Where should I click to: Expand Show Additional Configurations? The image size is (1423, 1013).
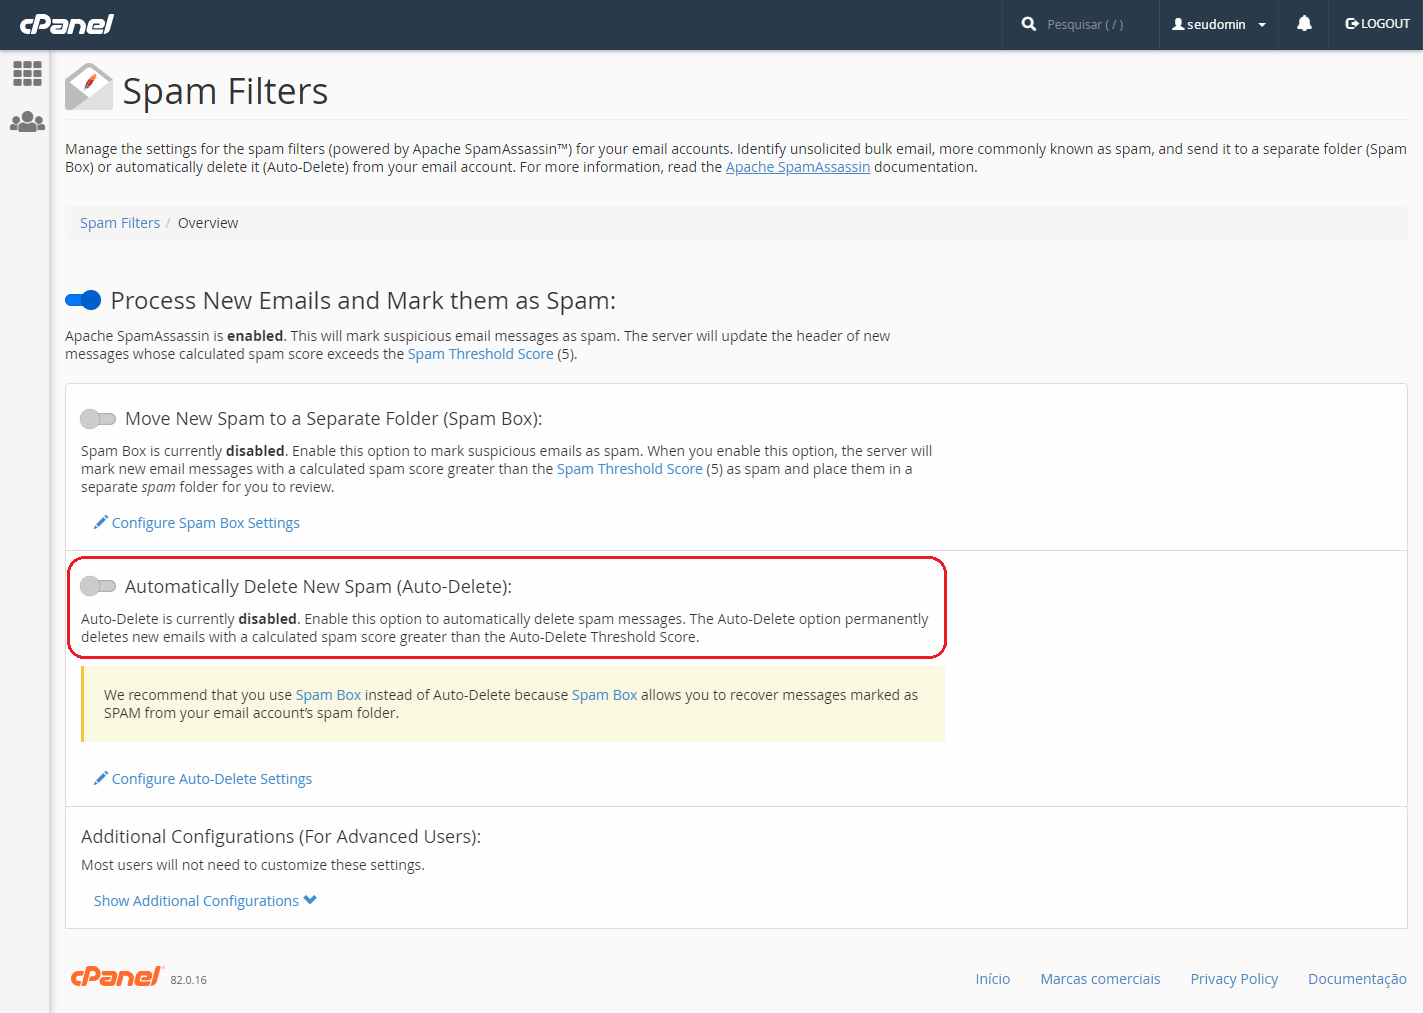click(x=205, y=901)
